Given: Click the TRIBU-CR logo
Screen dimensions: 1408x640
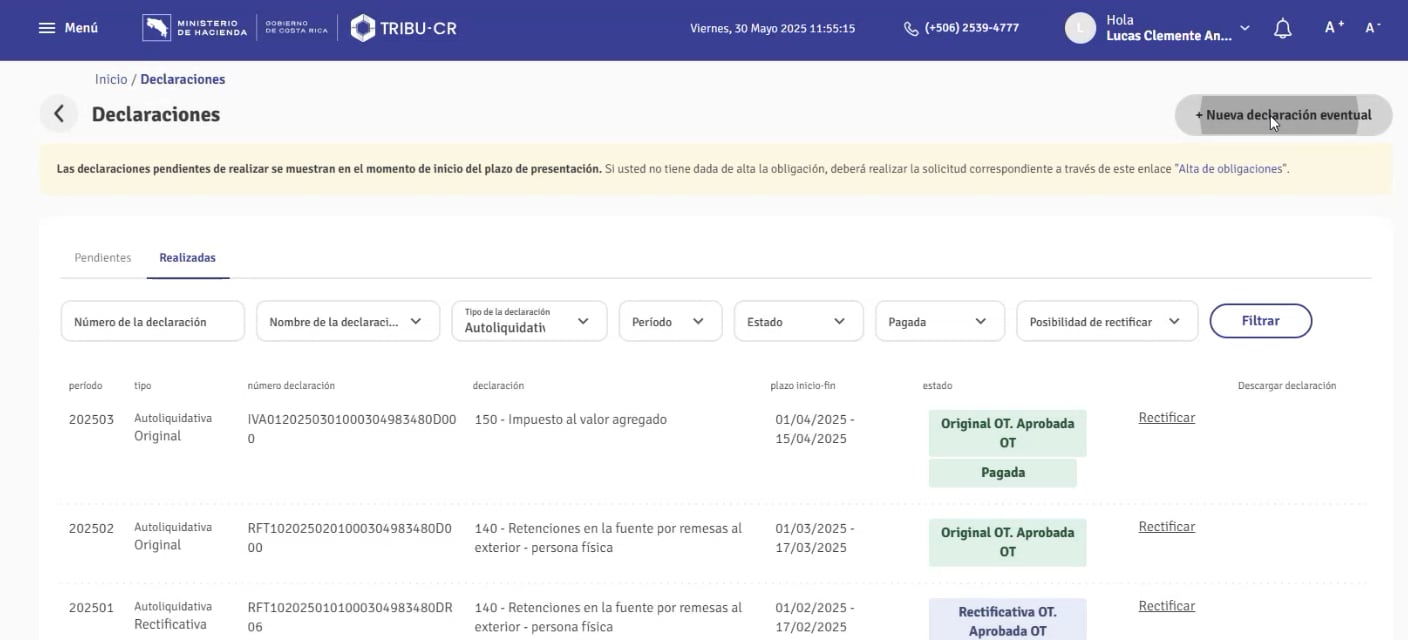Looking at the screenshot, I should coord(402,27).
